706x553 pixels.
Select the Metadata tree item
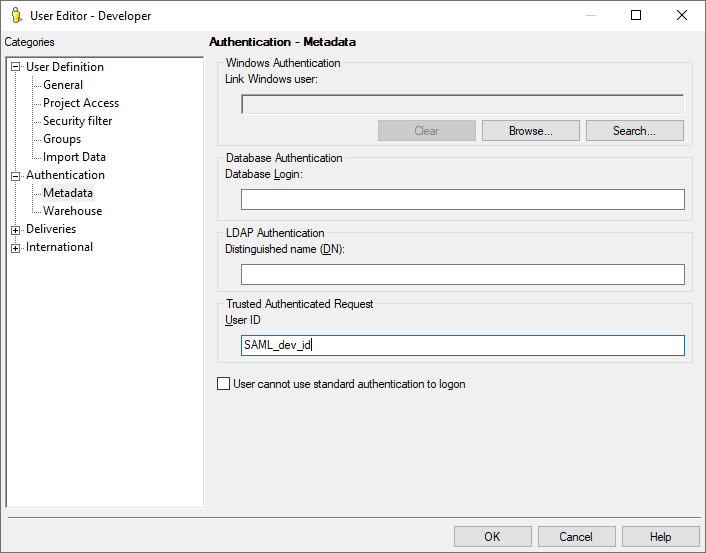coord(67,193)
